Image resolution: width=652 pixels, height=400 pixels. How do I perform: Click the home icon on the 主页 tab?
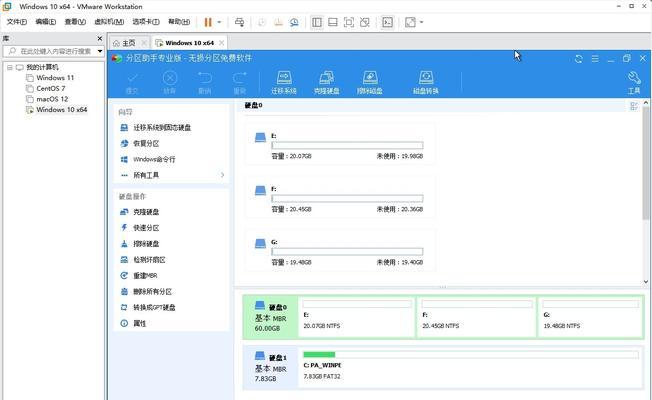pos(116,43)
